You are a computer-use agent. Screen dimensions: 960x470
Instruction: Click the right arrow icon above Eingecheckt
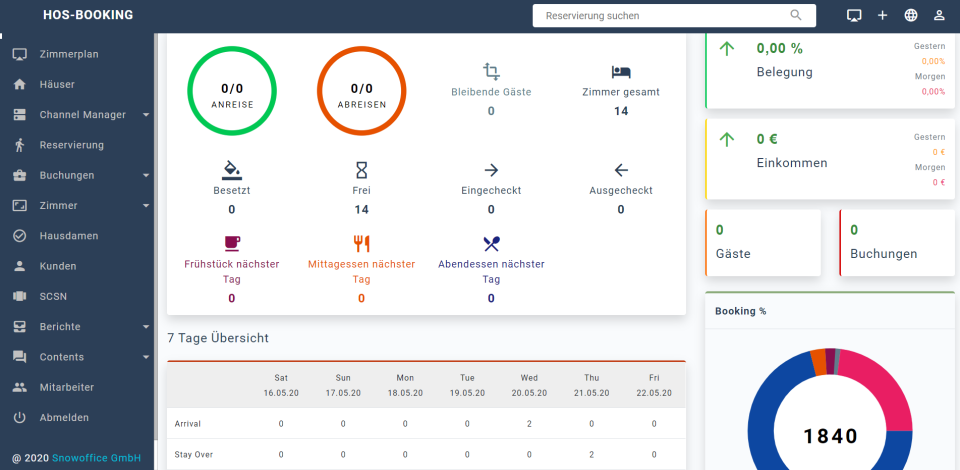(491, 170)
